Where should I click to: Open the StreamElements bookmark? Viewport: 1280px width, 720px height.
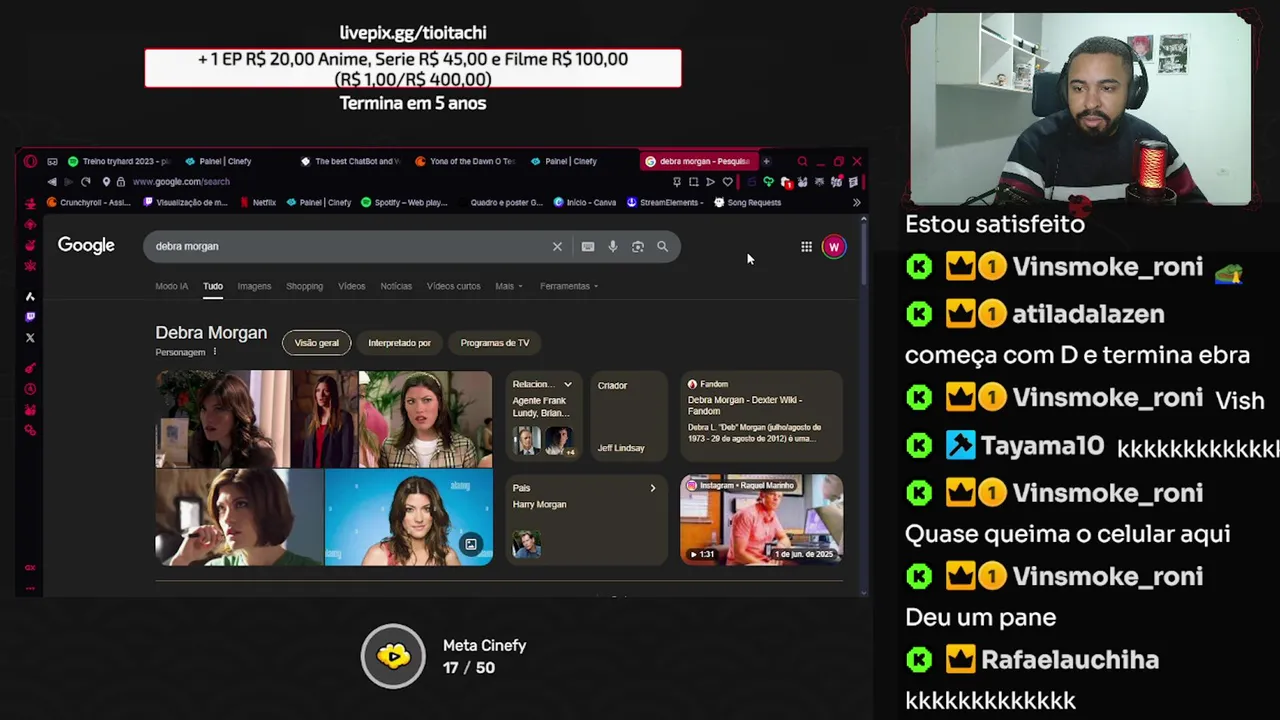pyautogui.click(x=663, y=202)
